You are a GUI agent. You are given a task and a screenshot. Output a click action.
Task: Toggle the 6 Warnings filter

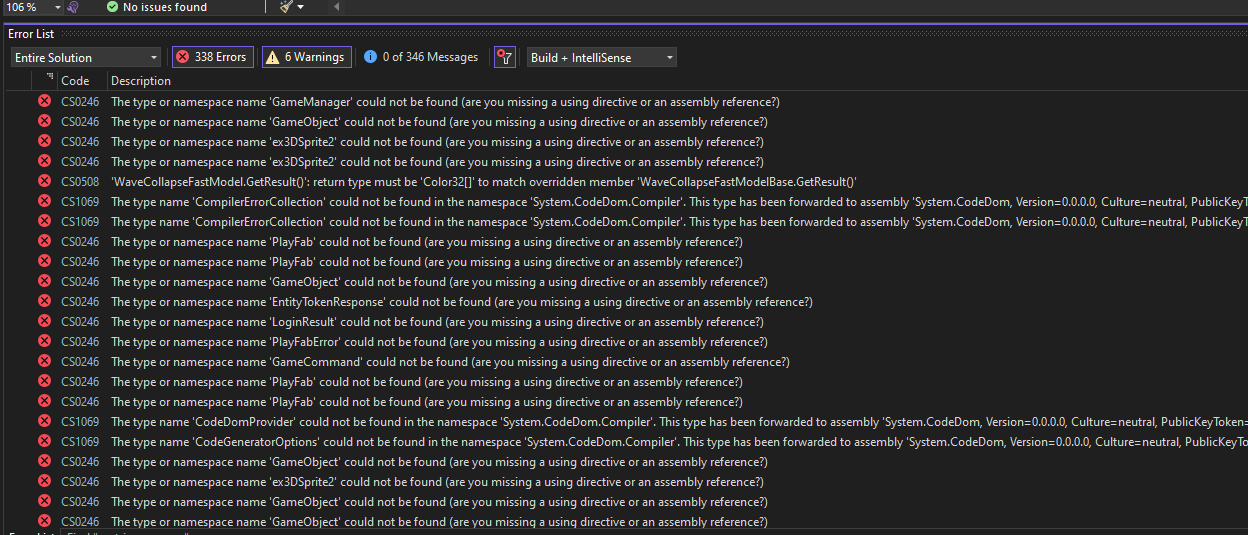[306, 57]
